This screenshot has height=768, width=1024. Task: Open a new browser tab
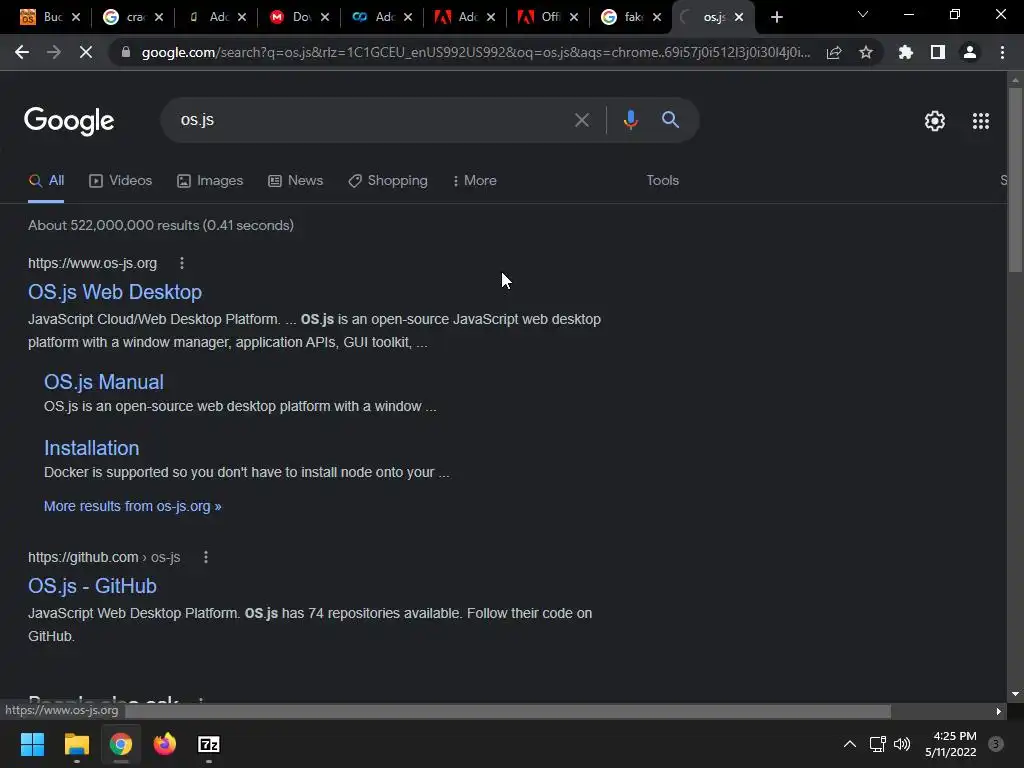point(776,17)
